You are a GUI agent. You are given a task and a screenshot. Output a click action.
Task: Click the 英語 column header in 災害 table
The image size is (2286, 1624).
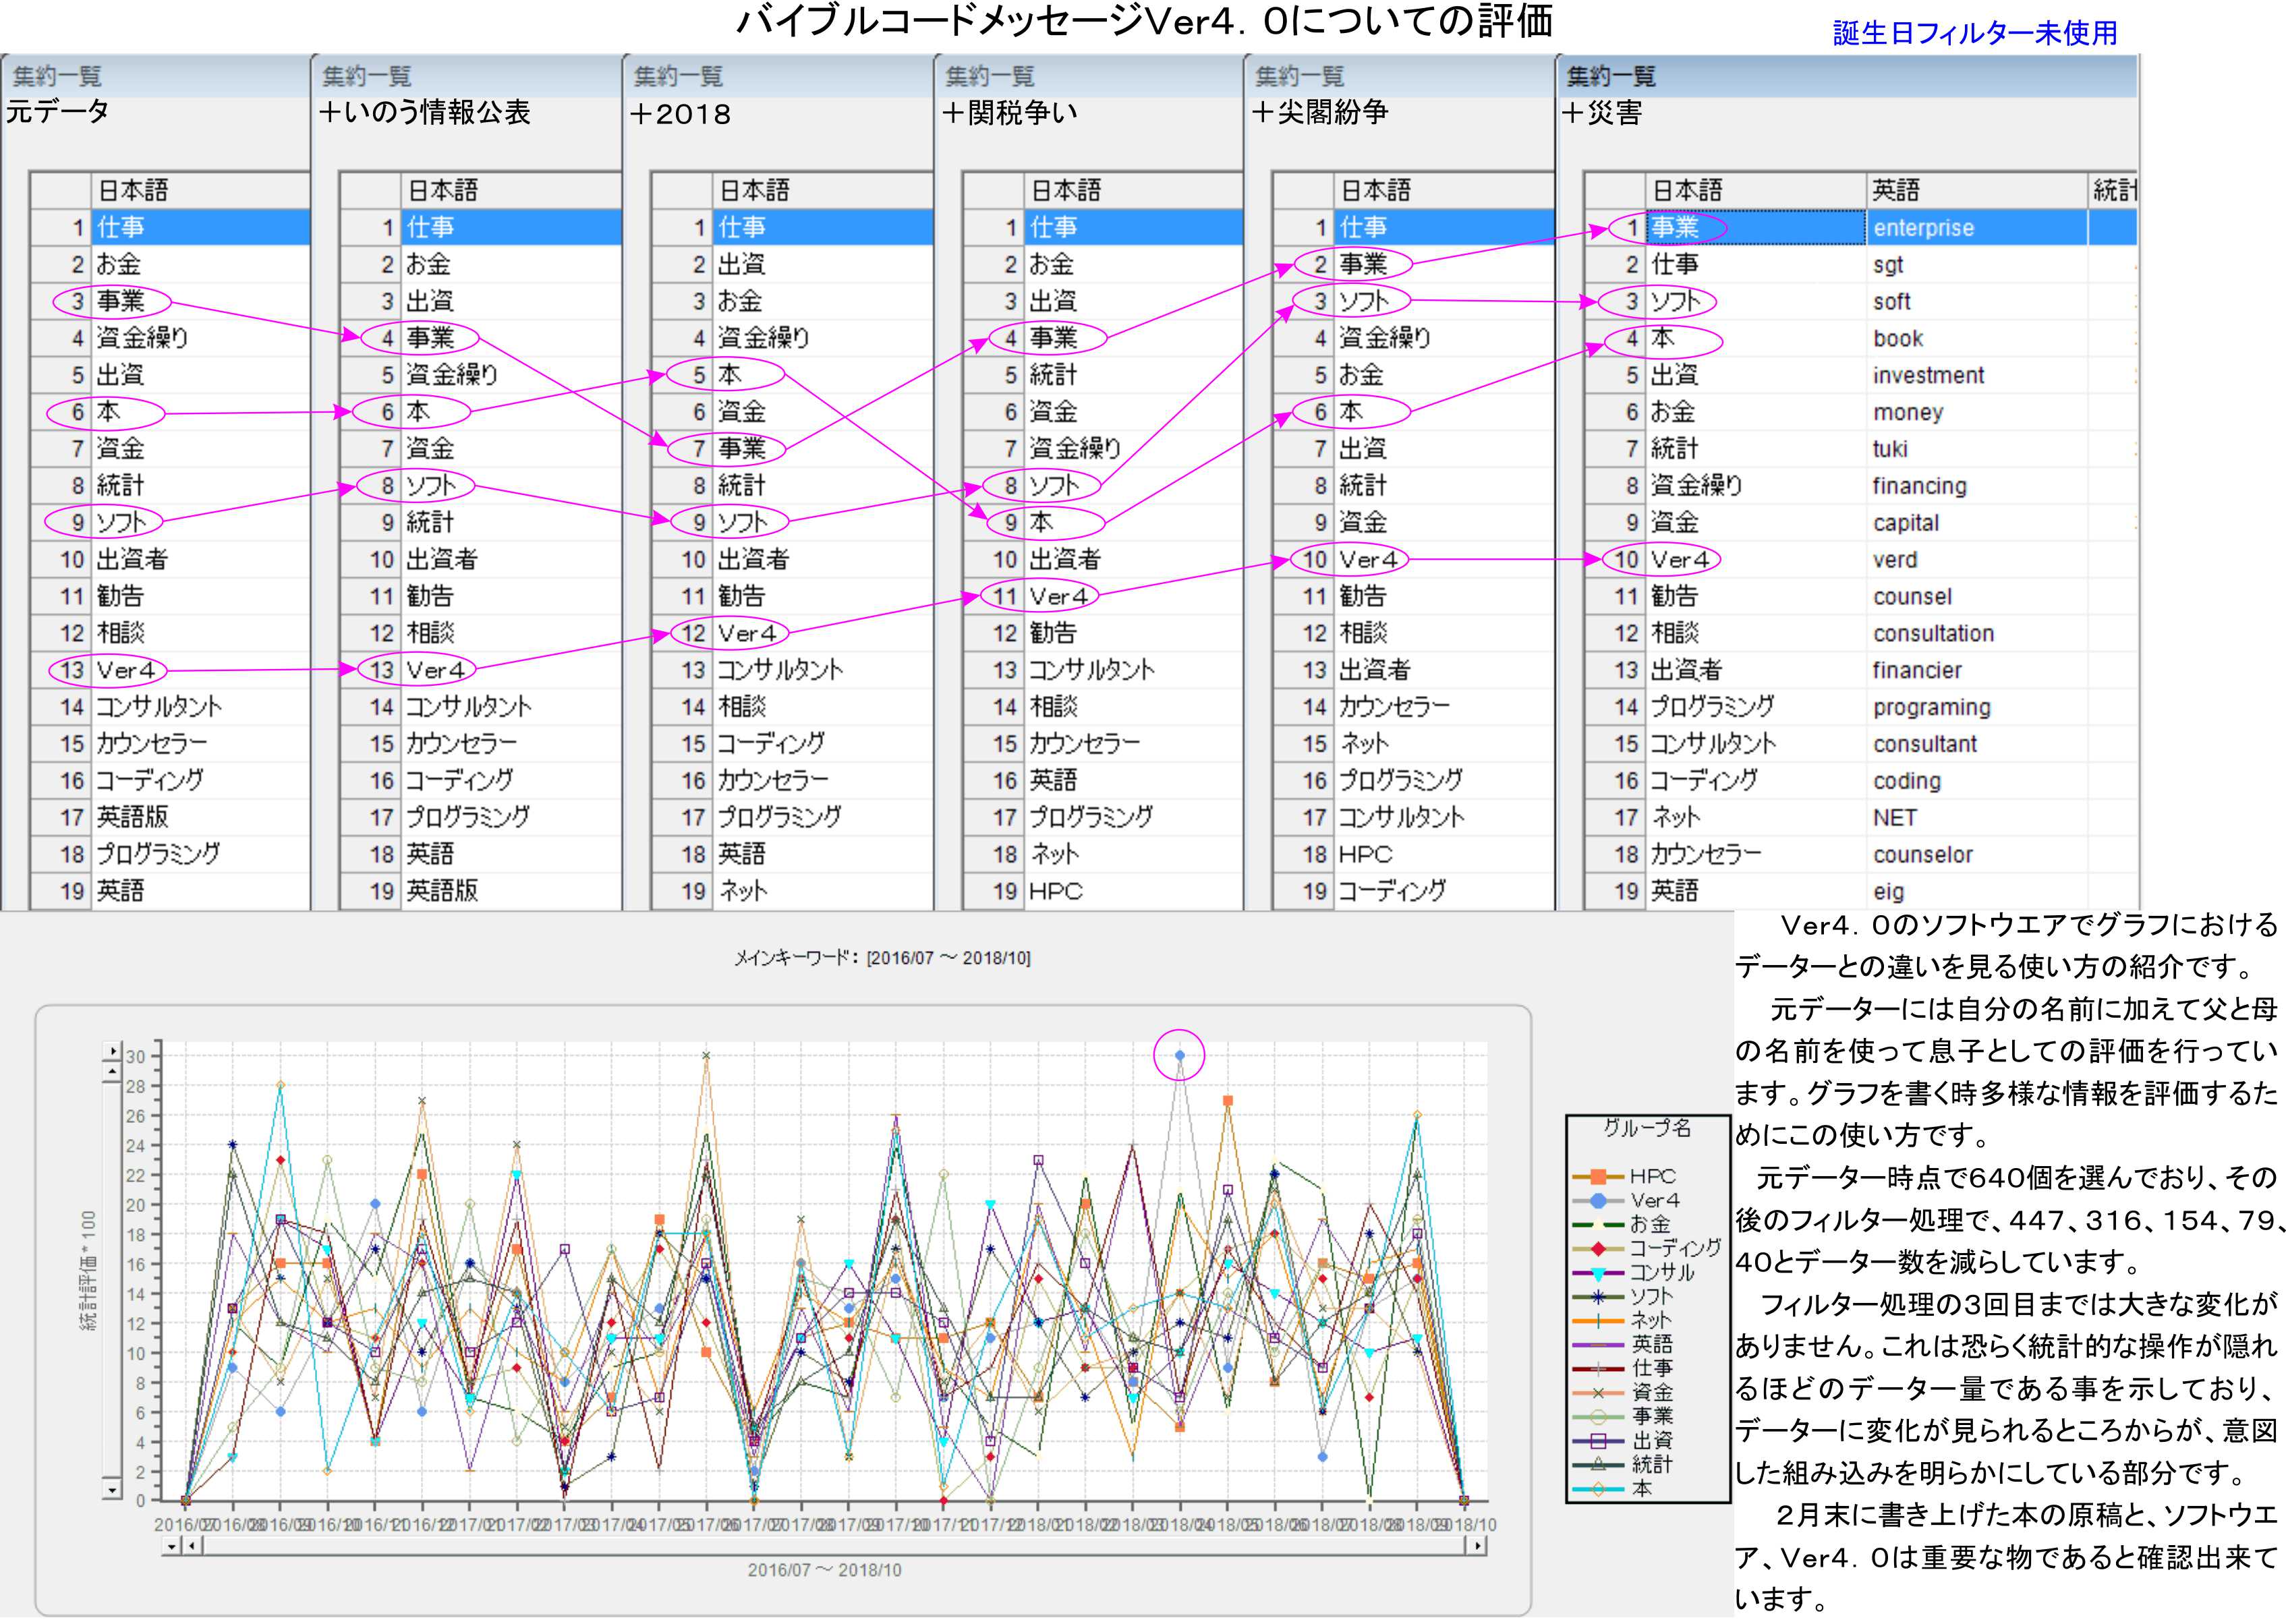1896,190
